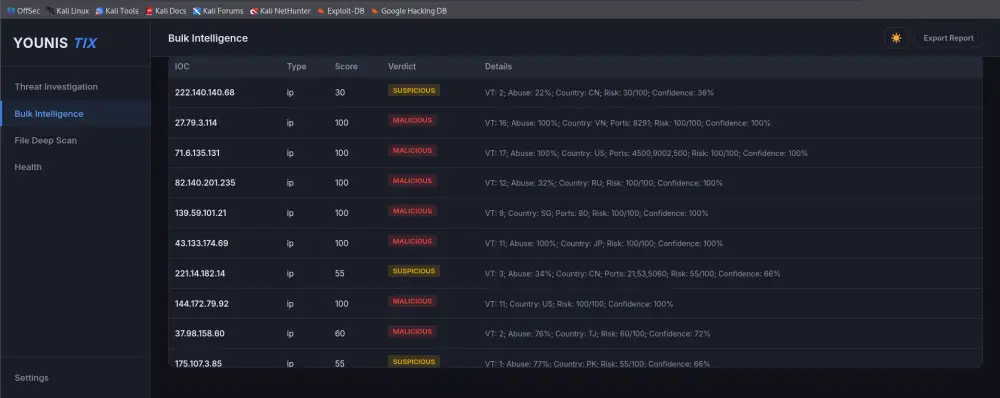Open the Google Hacking DB bookmark
This screenshot has height=398, width=1000.
tap(409, 11)
